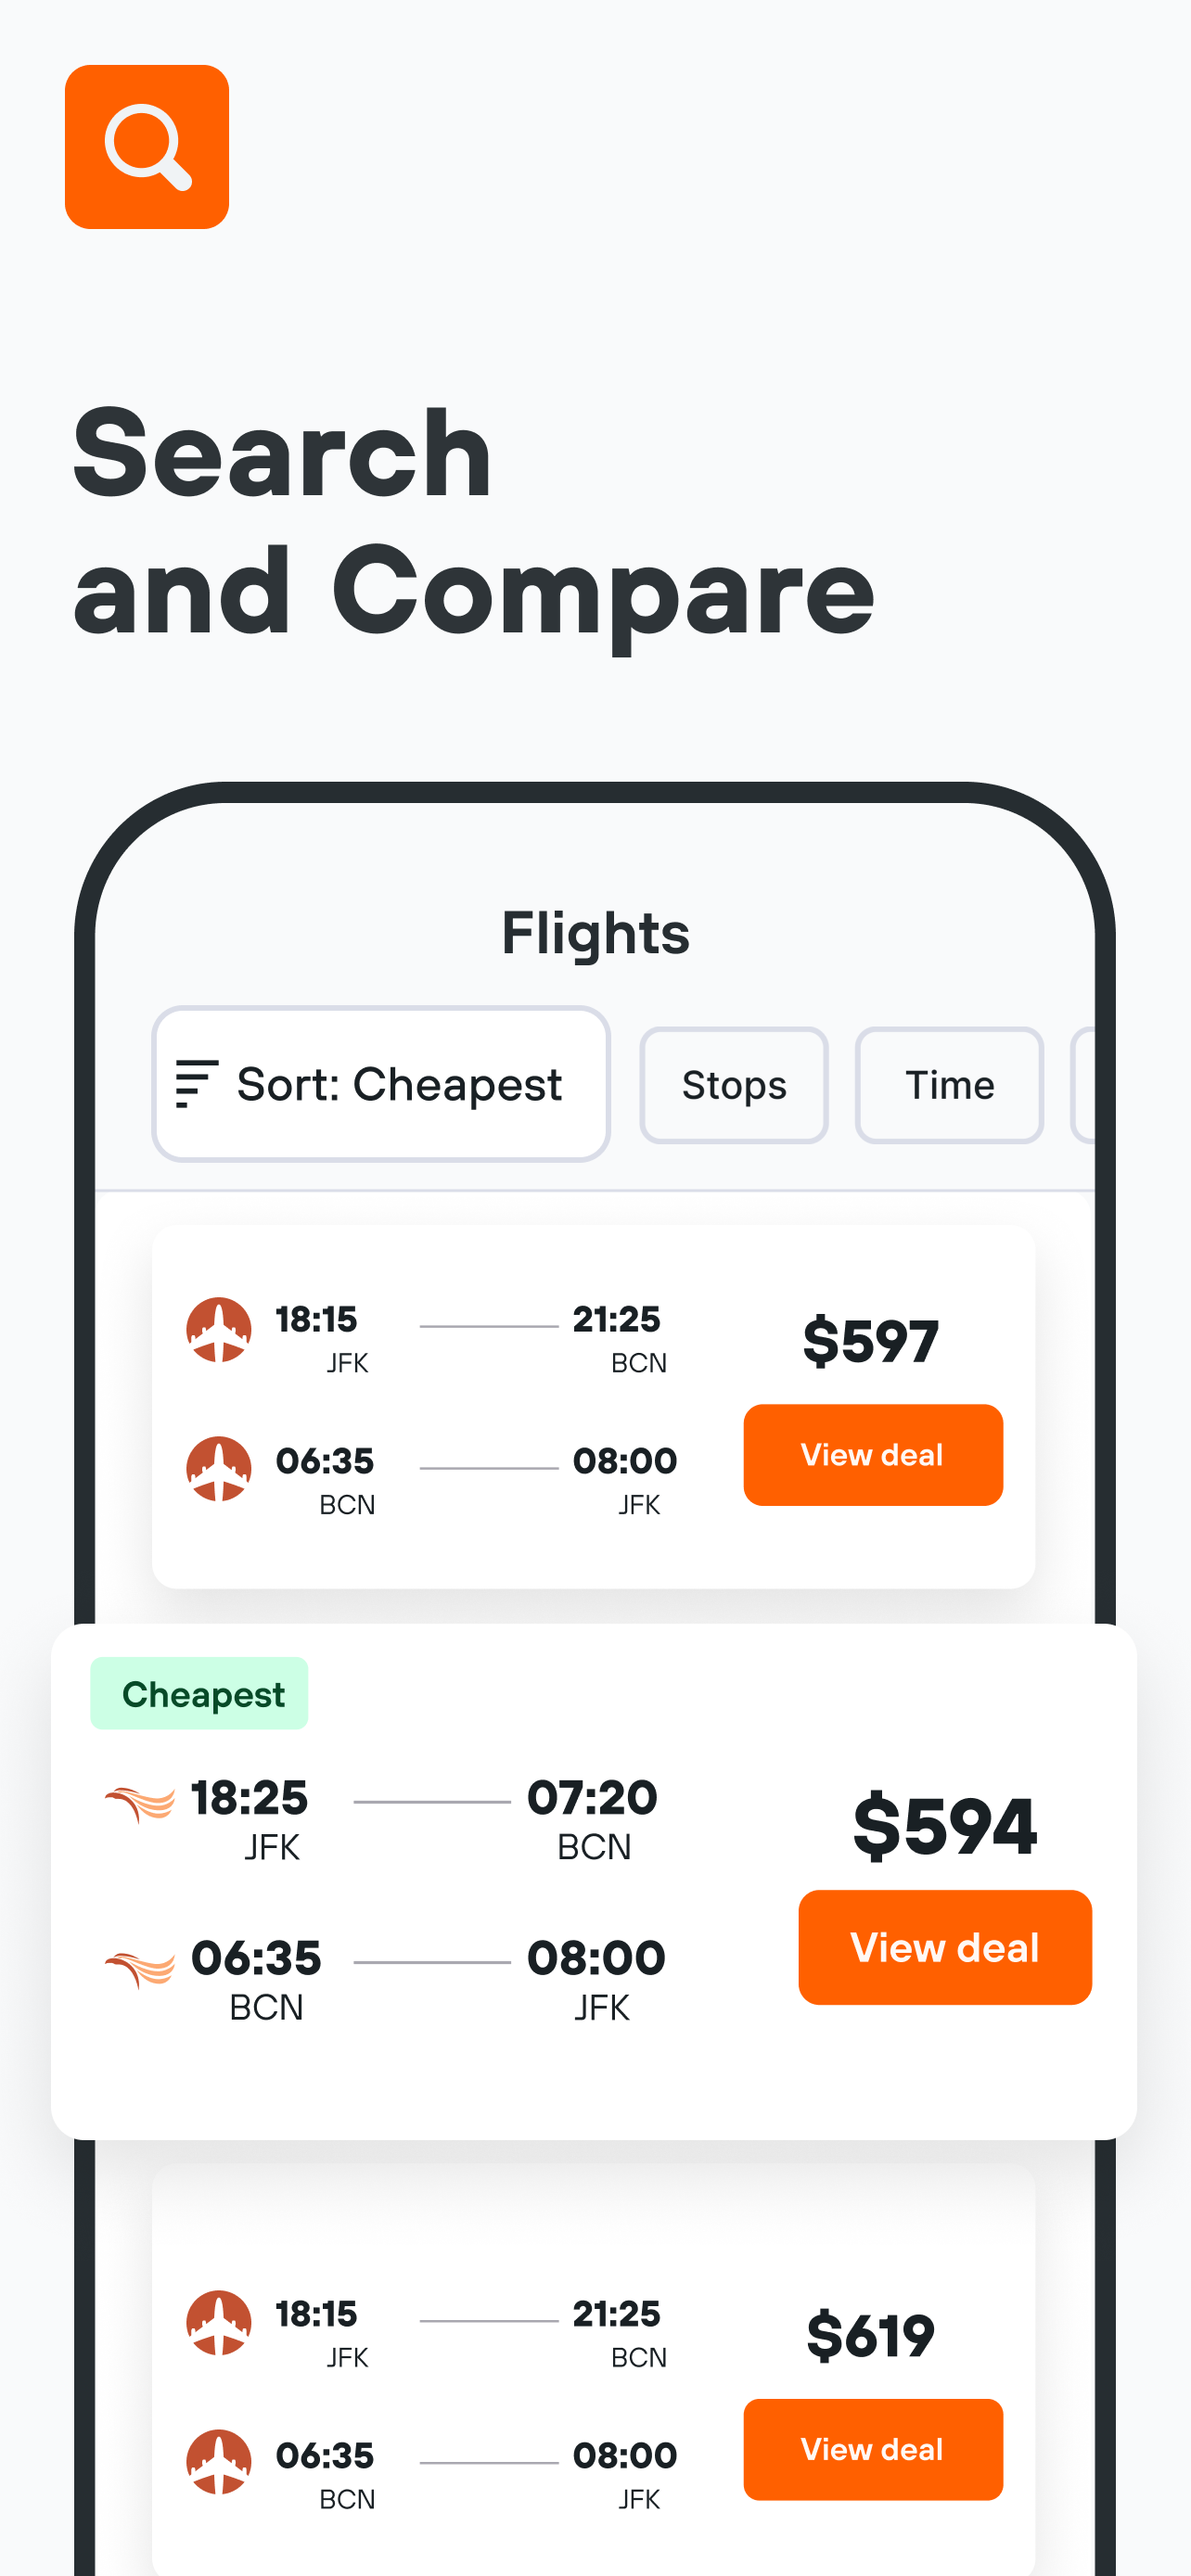Click the $594 price
The width and height of the screenshot is (1191, 2576).
pos(944,1825)
